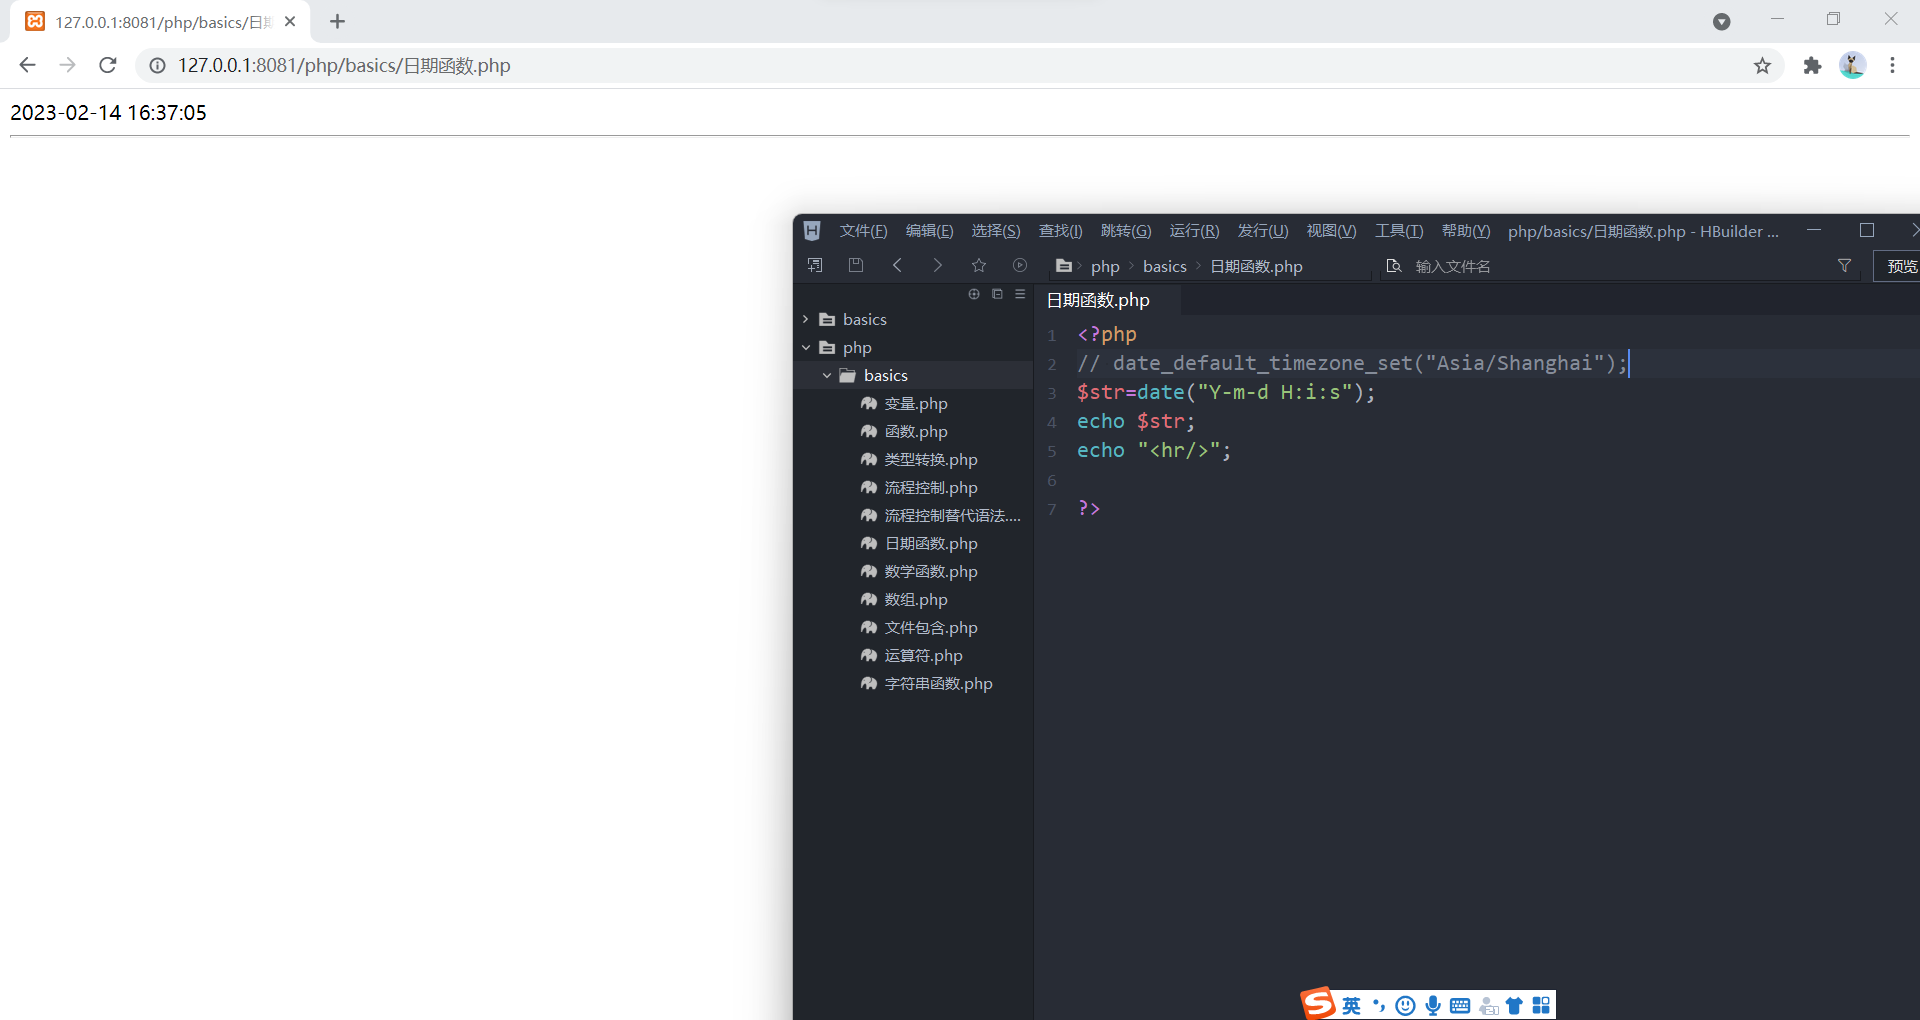
Task: Click the collapse-all icon in project explorer
Action: click(x=997, y=294)
